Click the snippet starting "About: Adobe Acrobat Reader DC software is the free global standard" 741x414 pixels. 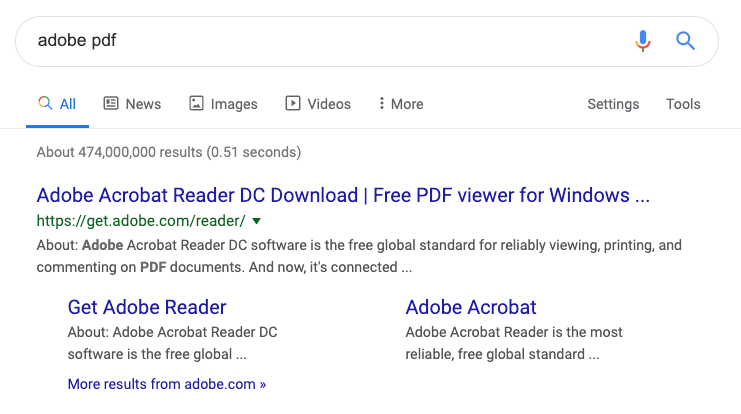359,256
